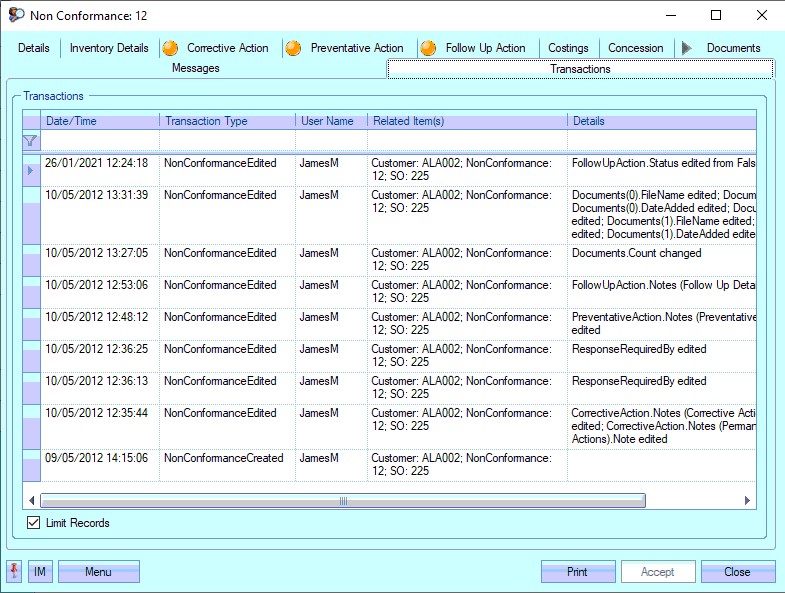The height and width of the screenshot is (593, 785).
Task: Click the red pushpin icon
Action: click(x=15, y=571)
